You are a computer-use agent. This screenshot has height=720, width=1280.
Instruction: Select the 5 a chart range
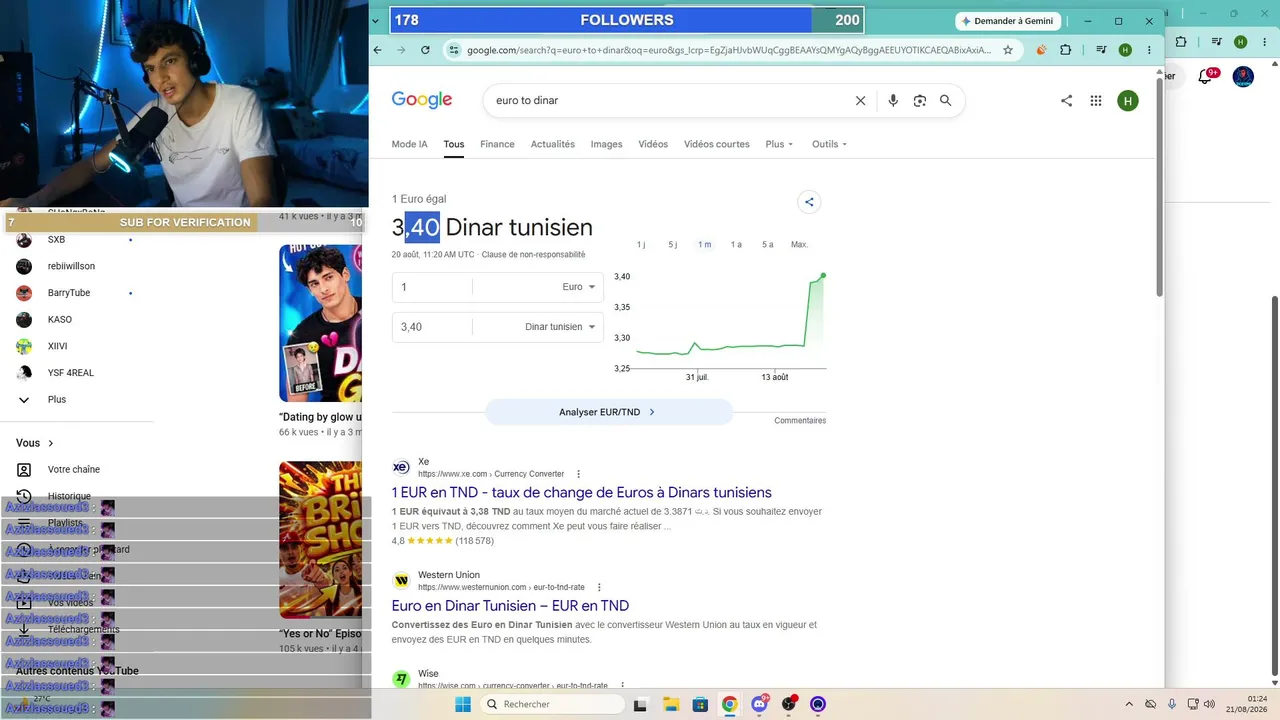coord(767,245)
